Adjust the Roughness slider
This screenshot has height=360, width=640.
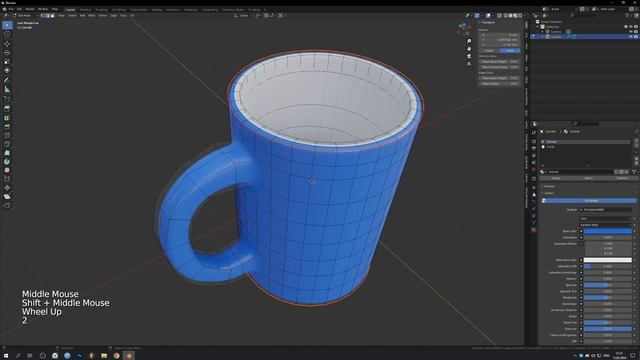click(x=607, y=298)
